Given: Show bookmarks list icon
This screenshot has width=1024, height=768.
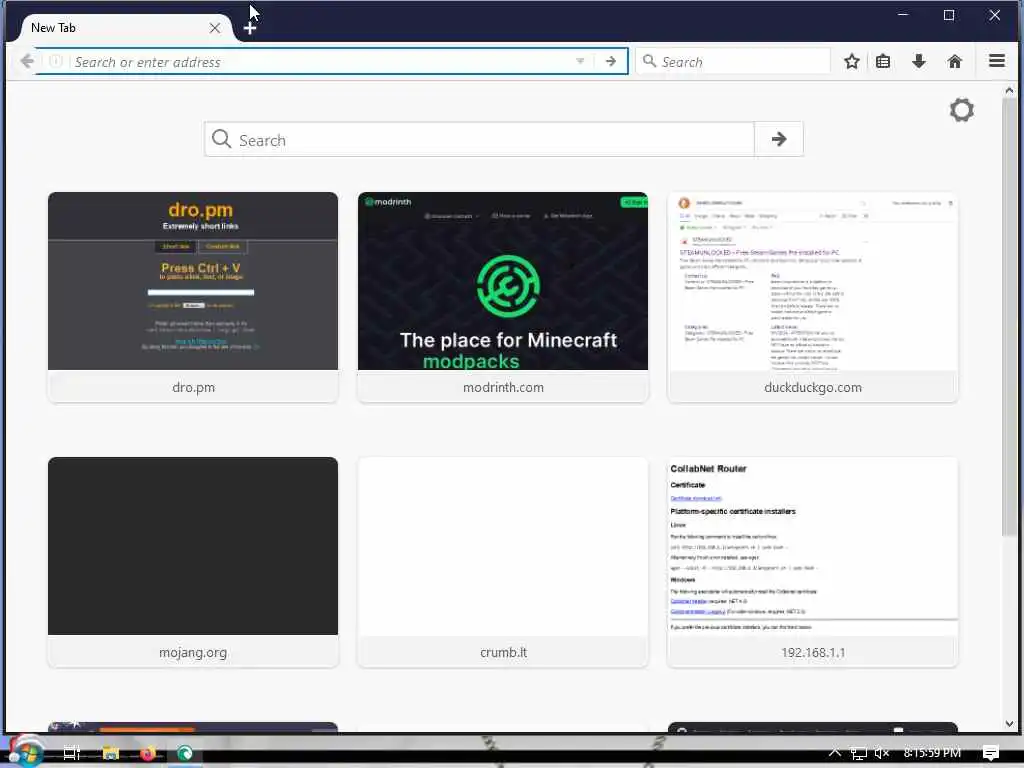Looking at the screenshot, I should tap(883, 61).
